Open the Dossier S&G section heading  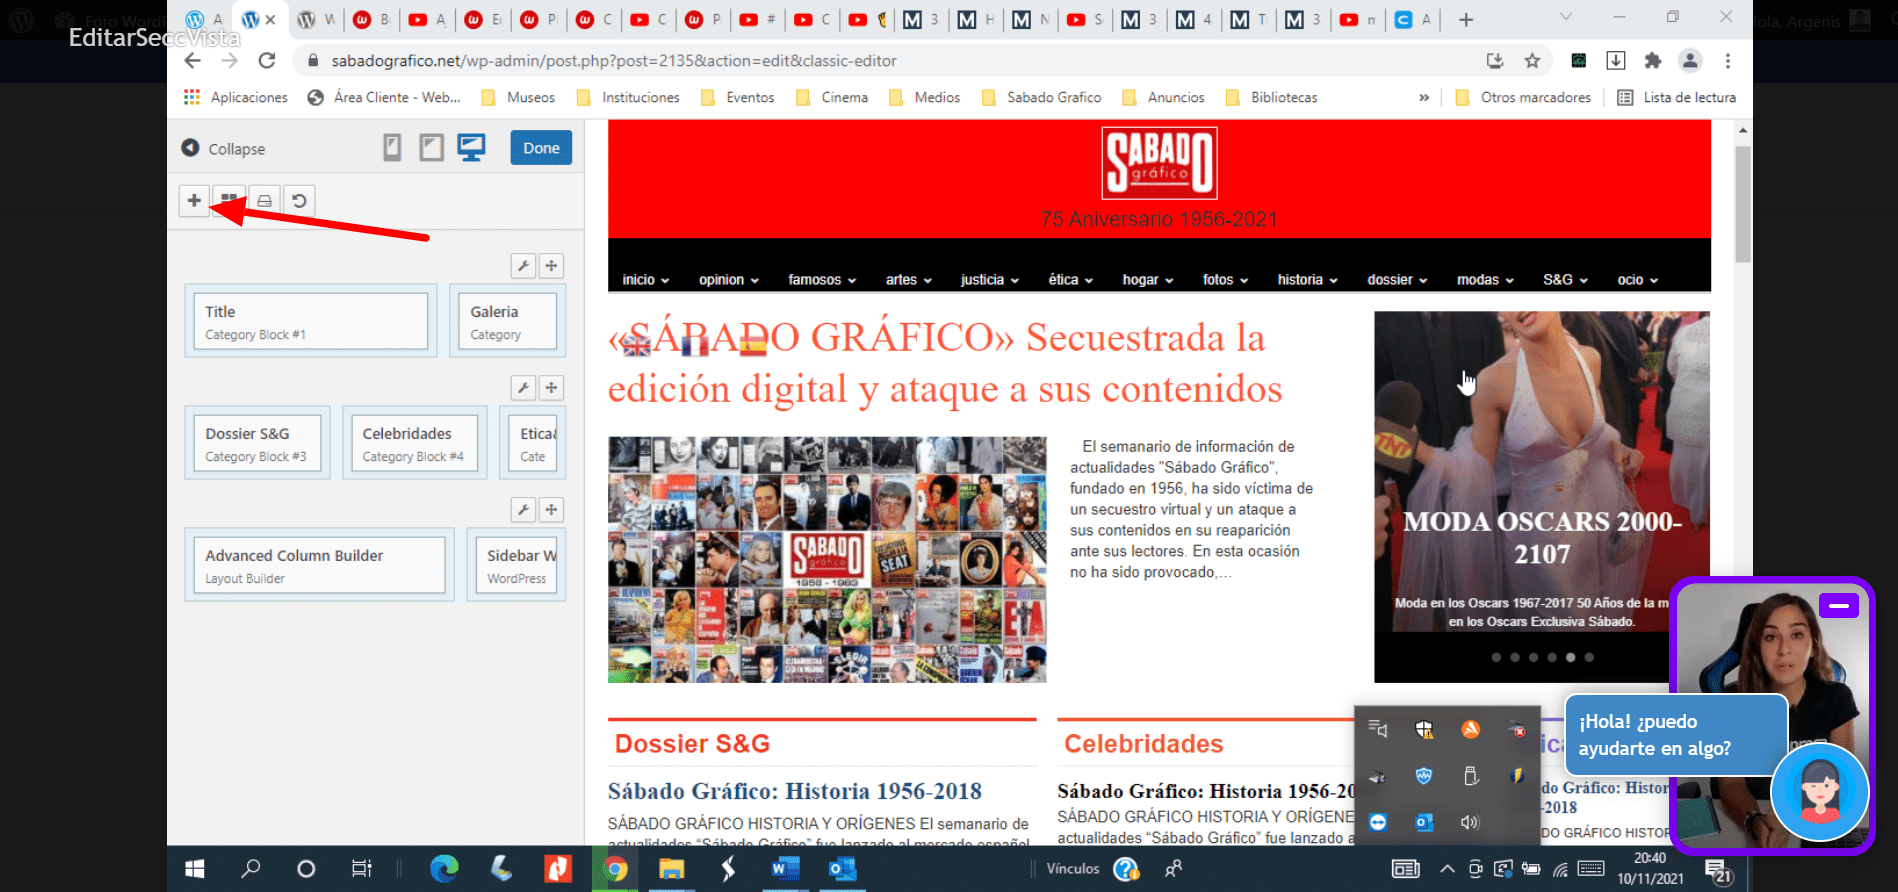pos(692,744)
